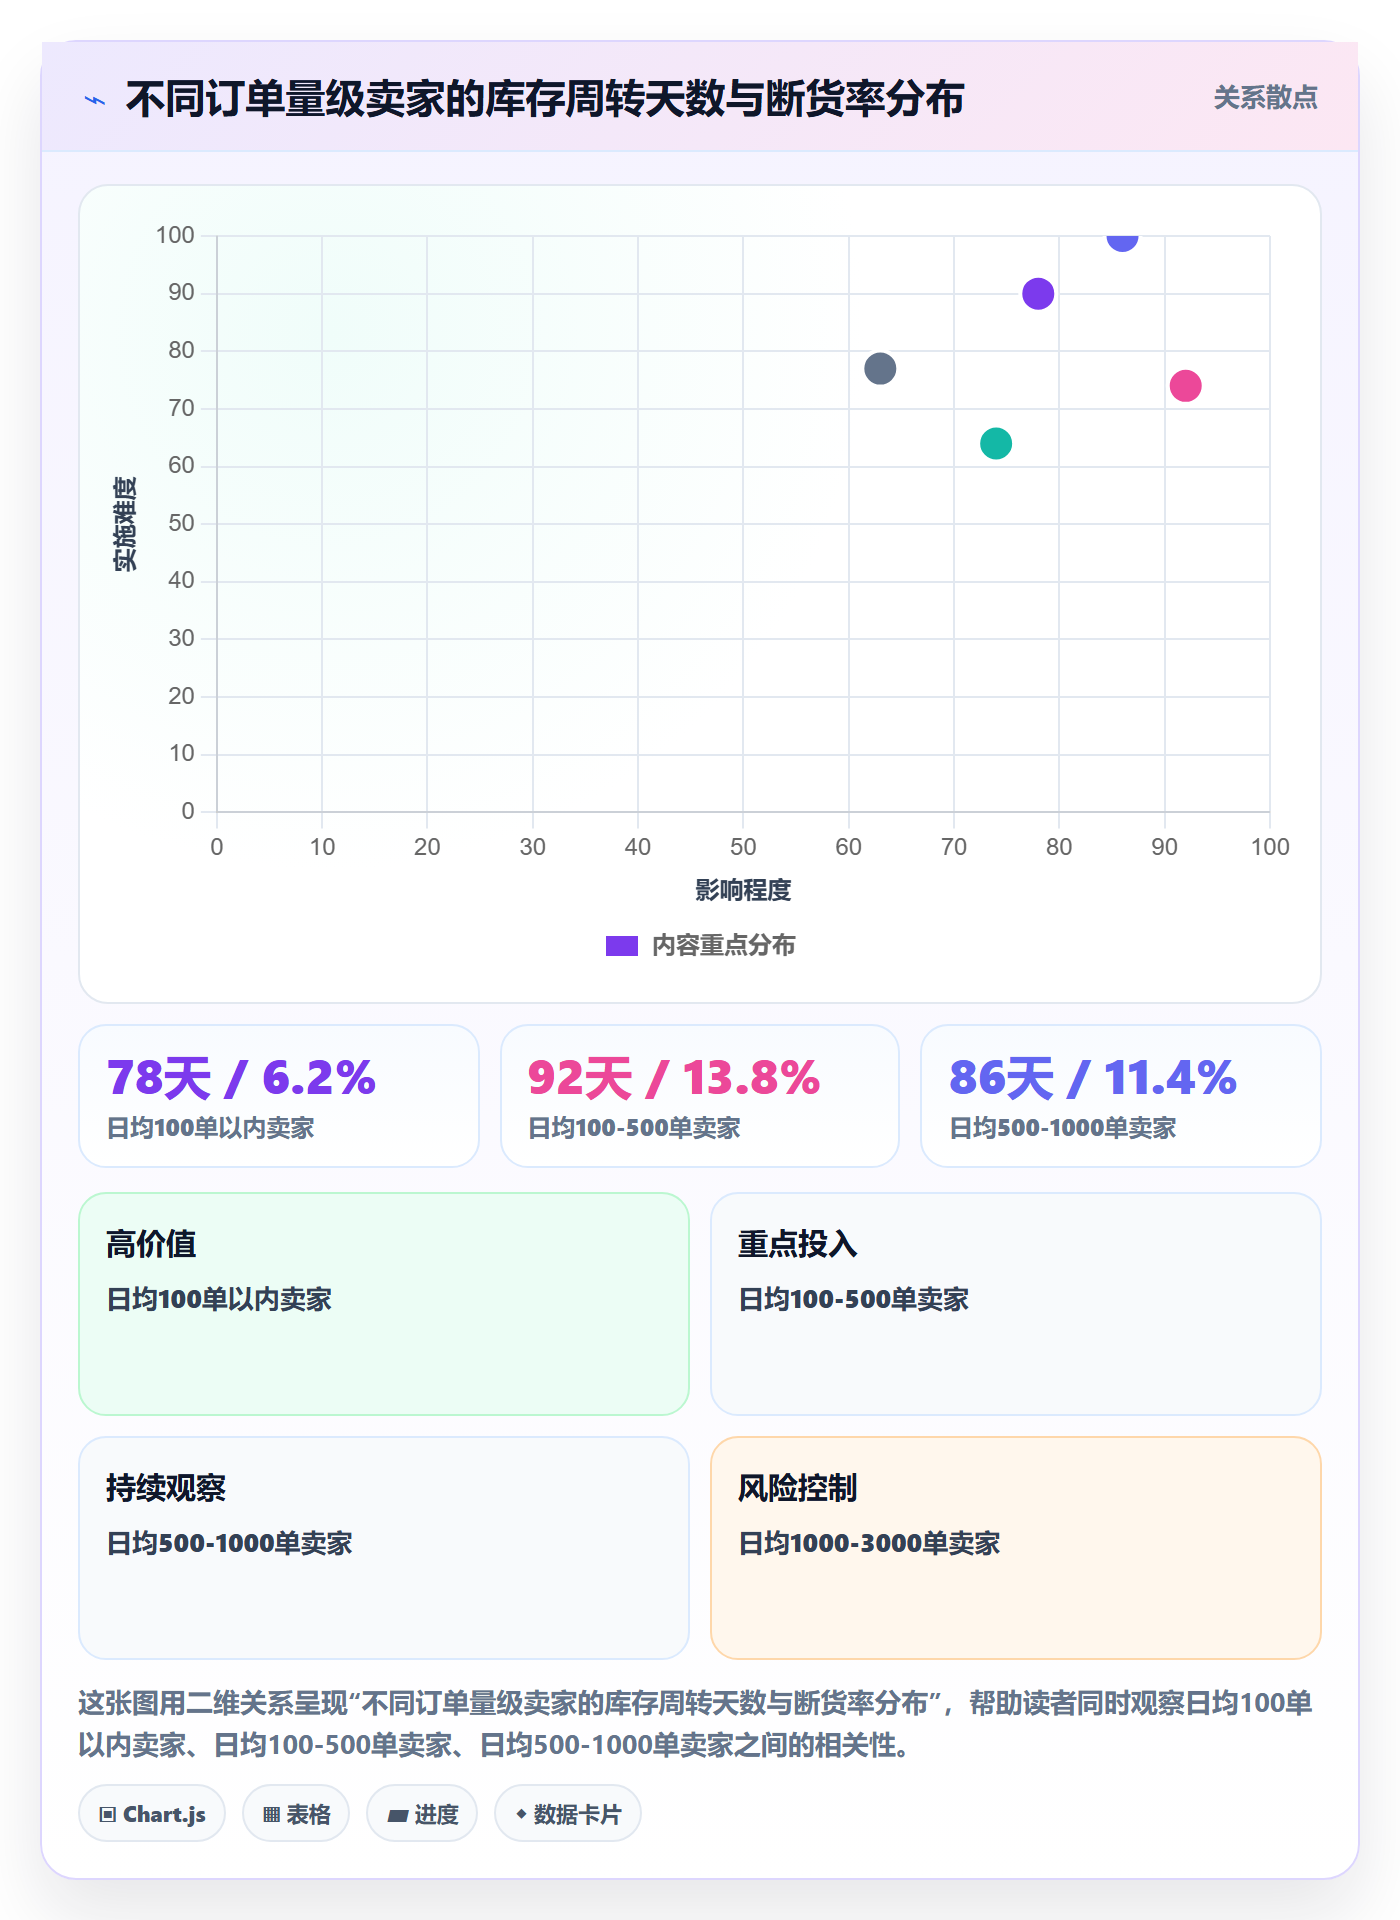Click the 风险控制 quadrant card
The height and width of the screenshot is (1920, 1400).
1016,1548
